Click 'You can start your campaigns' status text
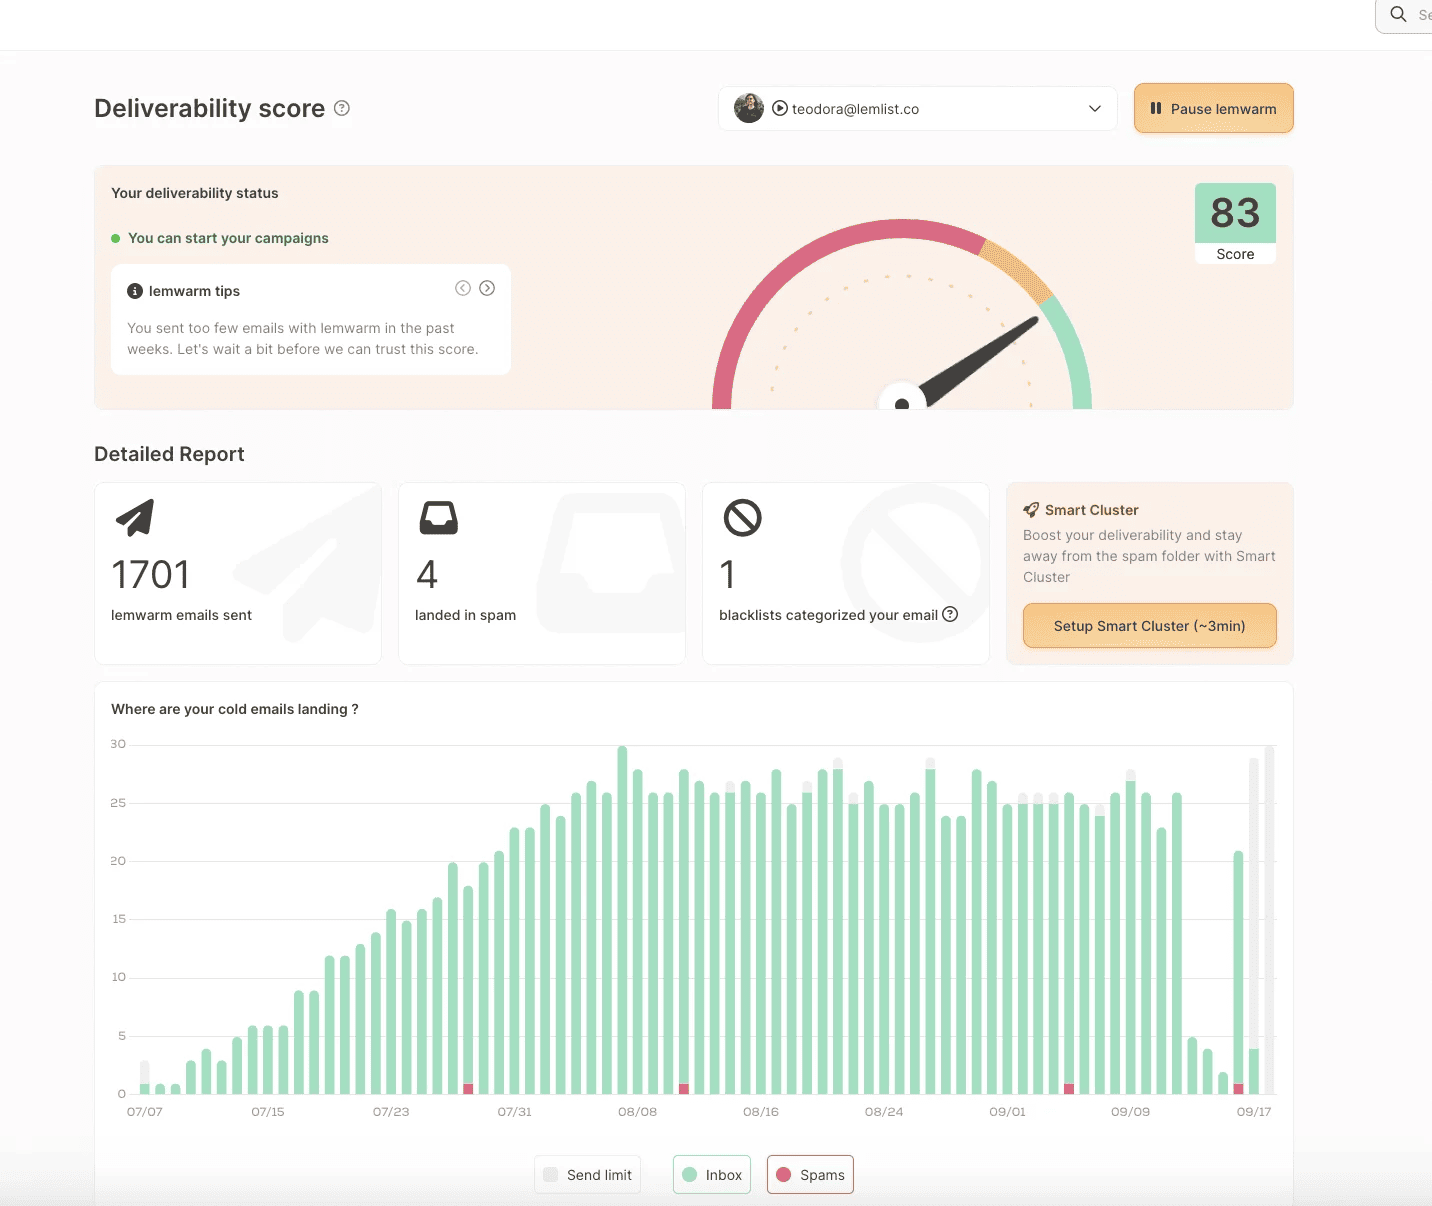The height and width of the screenshot is (1206, 1432). point(228,238)
